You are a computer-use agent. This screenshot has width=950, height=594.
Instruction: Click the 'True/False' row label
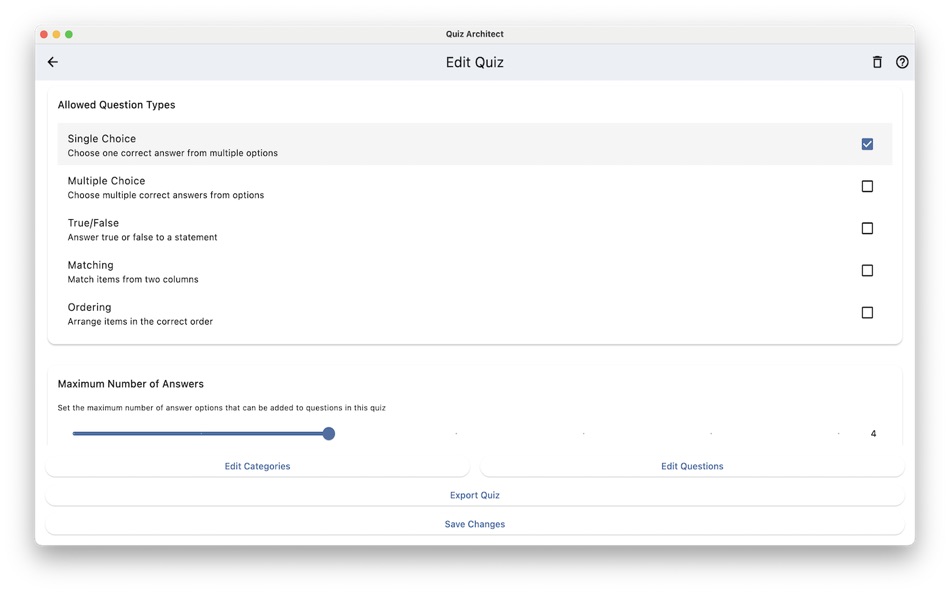(93, 223)
